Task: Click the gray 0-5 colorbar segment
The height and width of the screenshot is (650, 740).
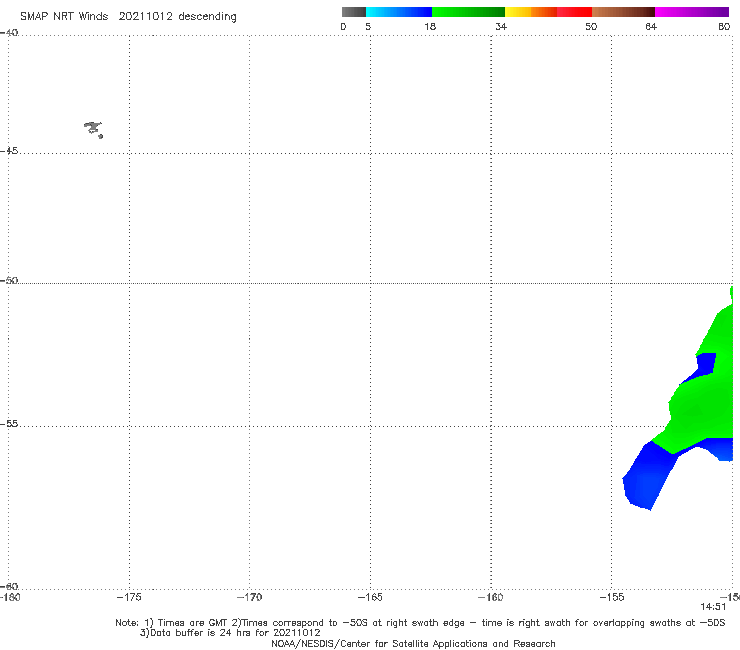Action: [353, 12]
